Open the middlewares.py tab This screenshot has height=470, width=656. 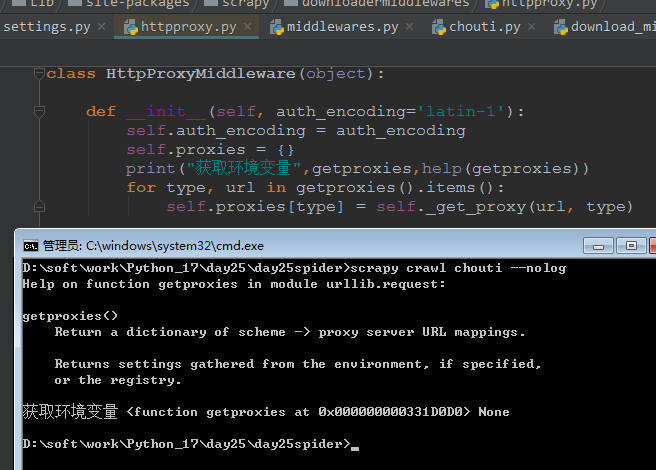point(342,27)
